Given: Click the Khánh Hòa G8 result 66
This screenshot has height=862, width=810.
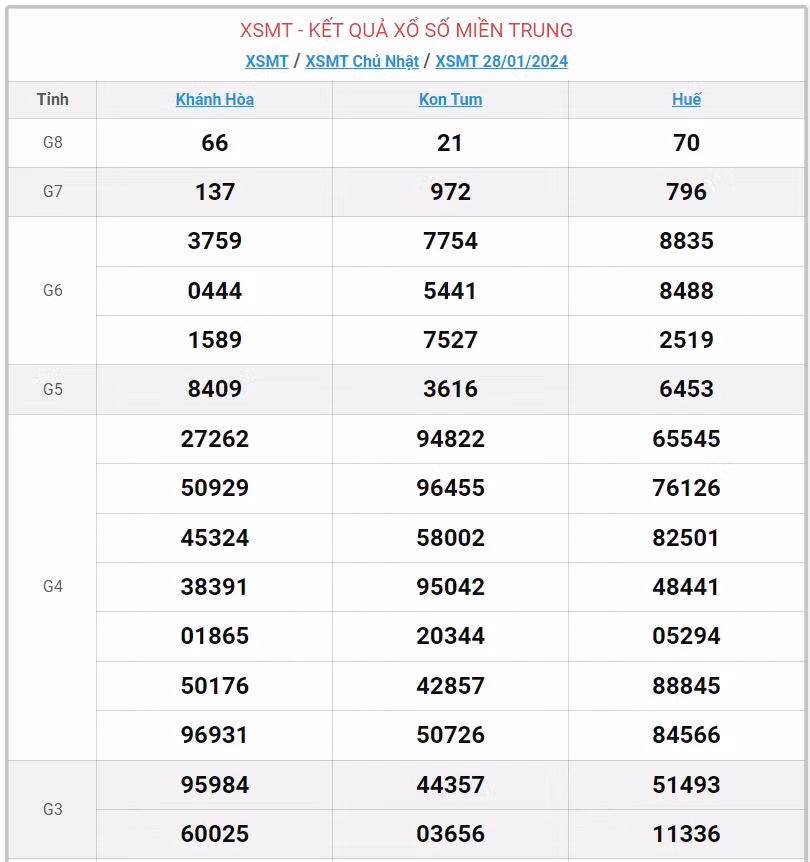Looking at the screenshot, I should point(215,143).
